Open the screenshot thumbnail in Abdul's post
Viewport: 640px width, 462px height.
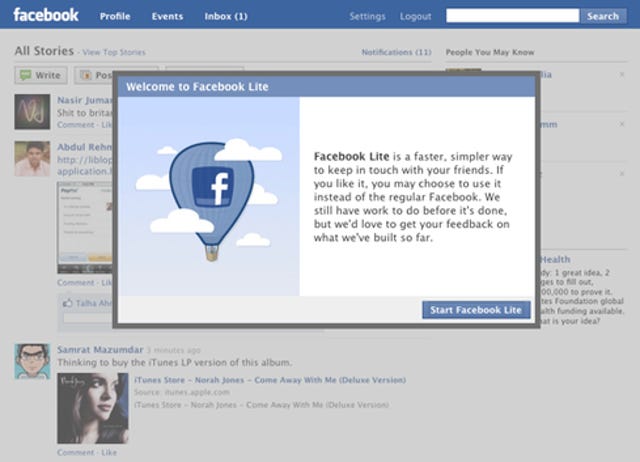pos(85,228)
